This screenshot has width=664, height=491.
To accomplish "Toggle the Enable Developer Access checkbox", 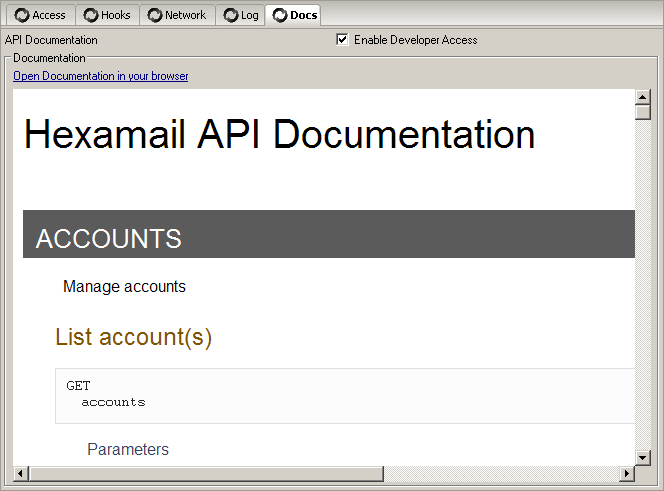I will click(x=343, y=40).
